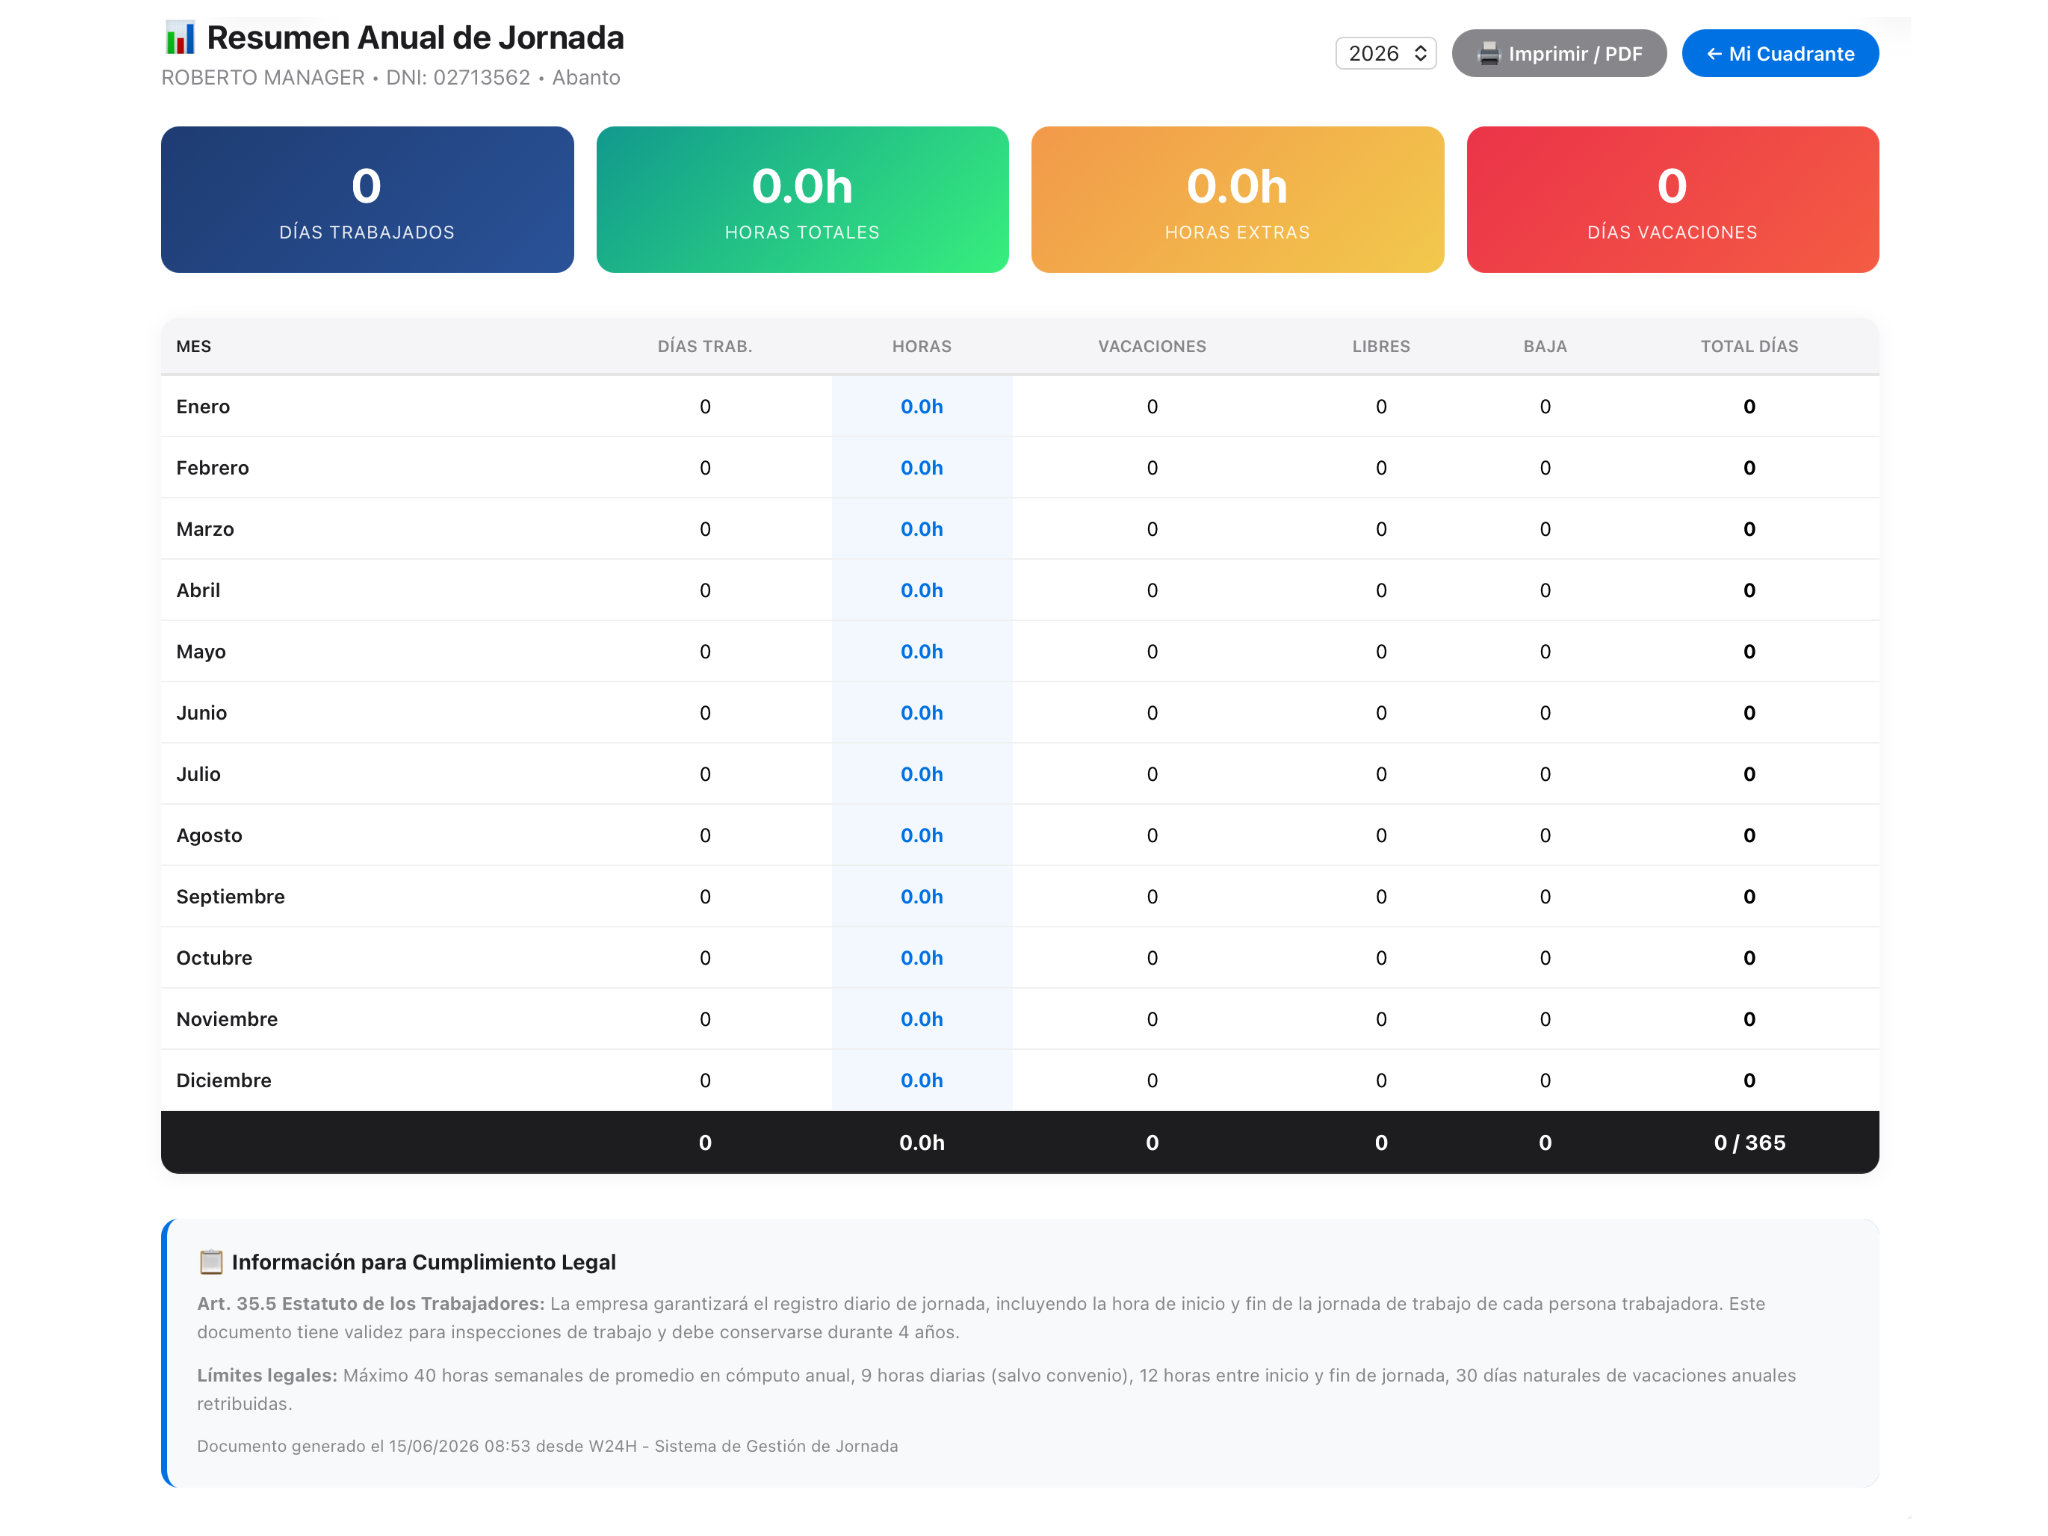Select the Junio row label
Image resolution: width=2048 pixels, height=1536 pixels.
pyautogui.click(x=201, y=713)
